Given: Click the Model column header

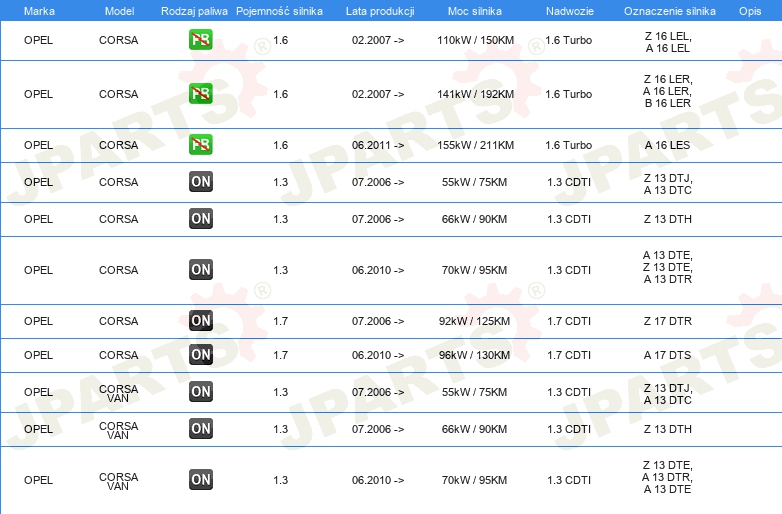Looking at the screenshot, I should click(x=119, y=11).
